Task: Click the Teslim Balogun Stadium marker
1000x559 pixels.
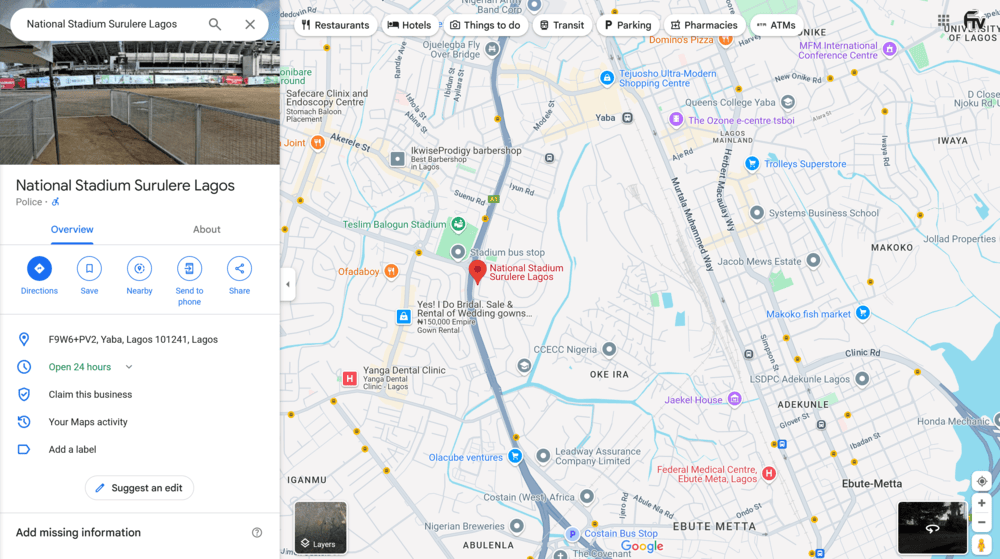Action: pyautogui.click(x=458, y=224)
